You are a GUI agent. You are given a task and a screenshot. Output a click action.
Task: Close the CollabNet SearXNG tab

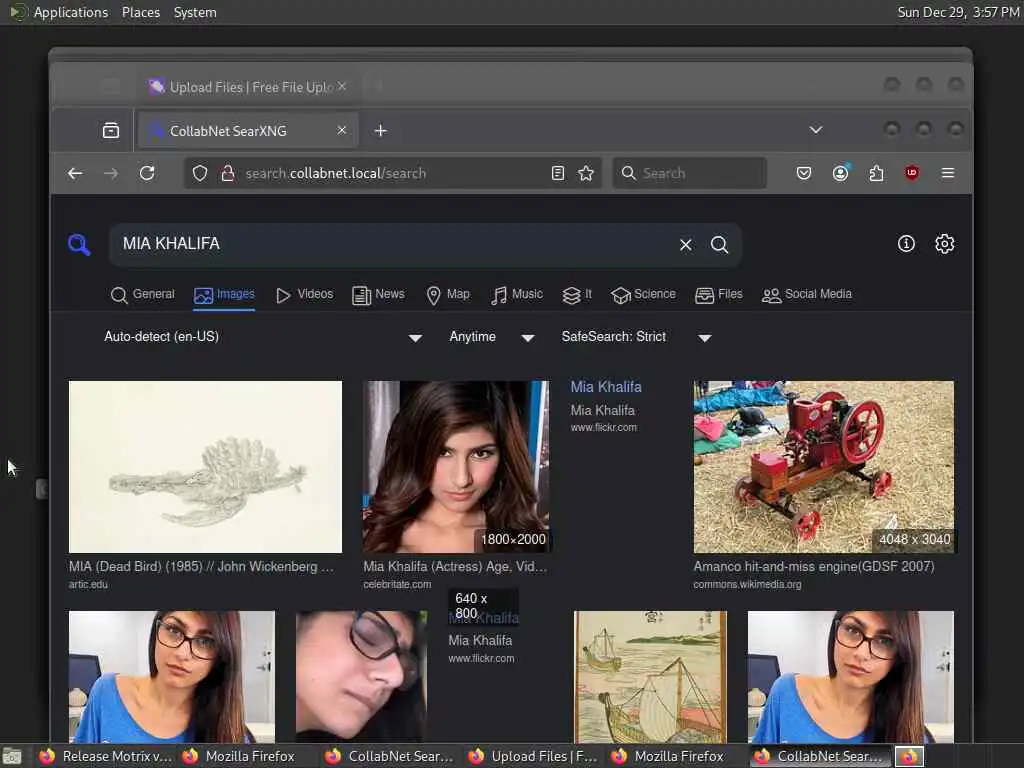pos(342,131)
